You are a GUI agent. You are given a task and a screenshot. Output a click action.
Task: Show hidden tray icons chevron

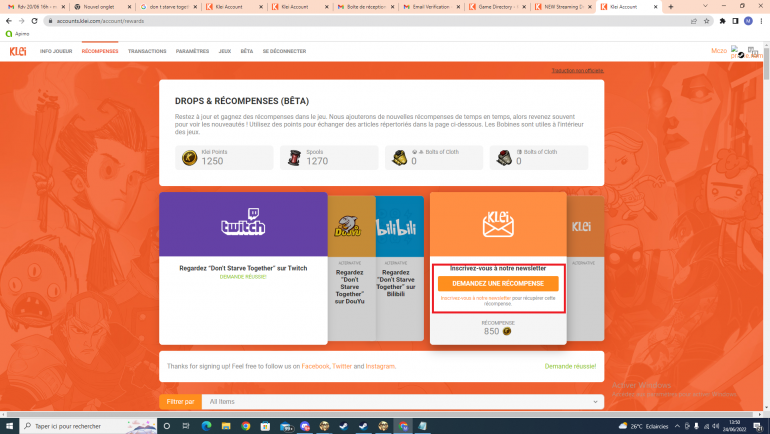coord(677,426)
